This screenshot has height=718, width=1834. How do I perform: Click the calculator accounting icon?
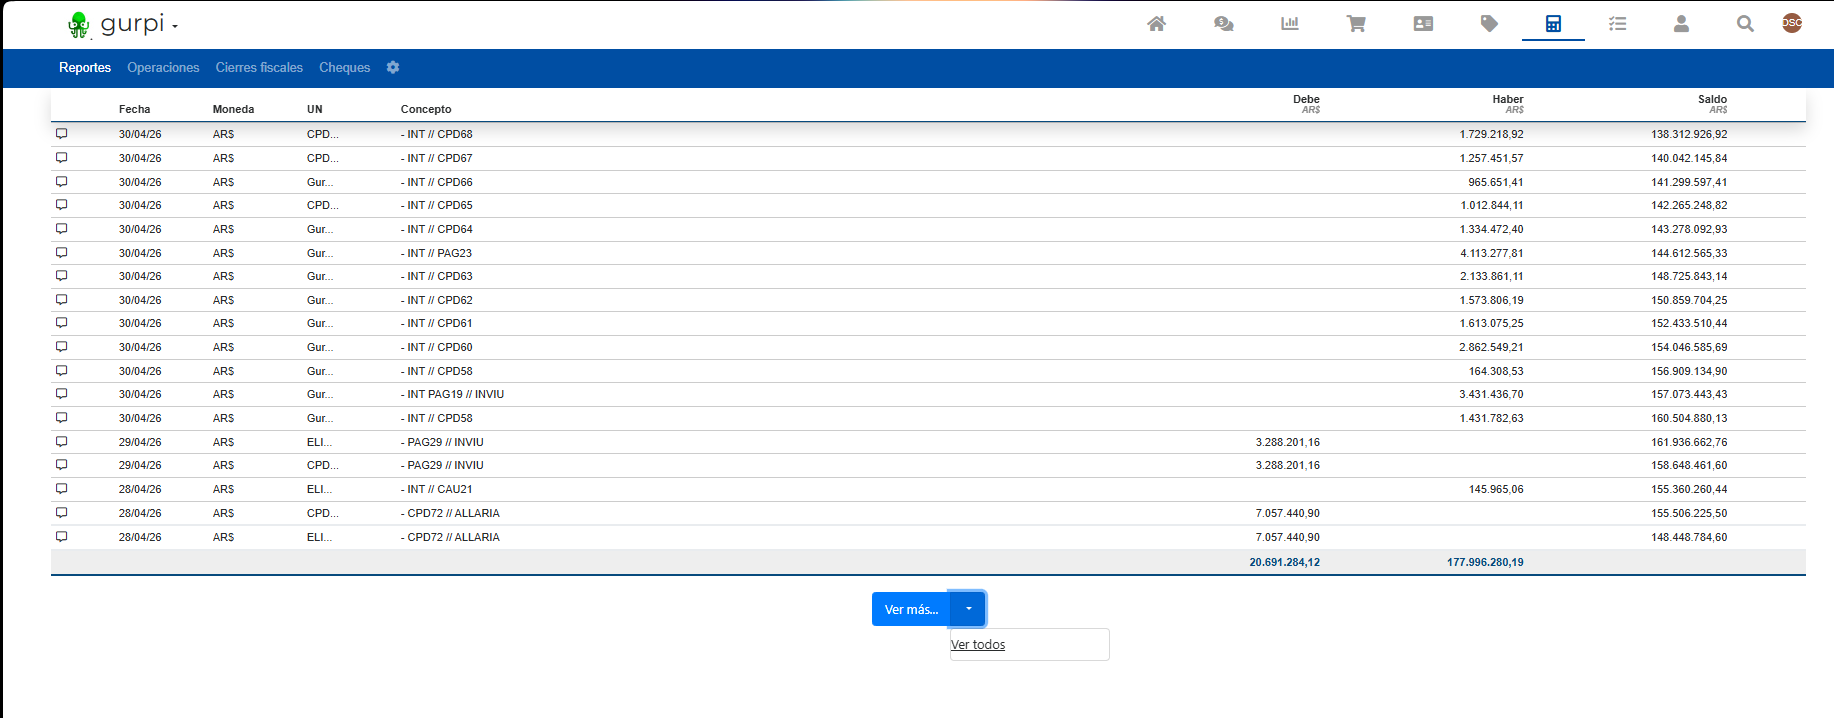coord(1553,23)
